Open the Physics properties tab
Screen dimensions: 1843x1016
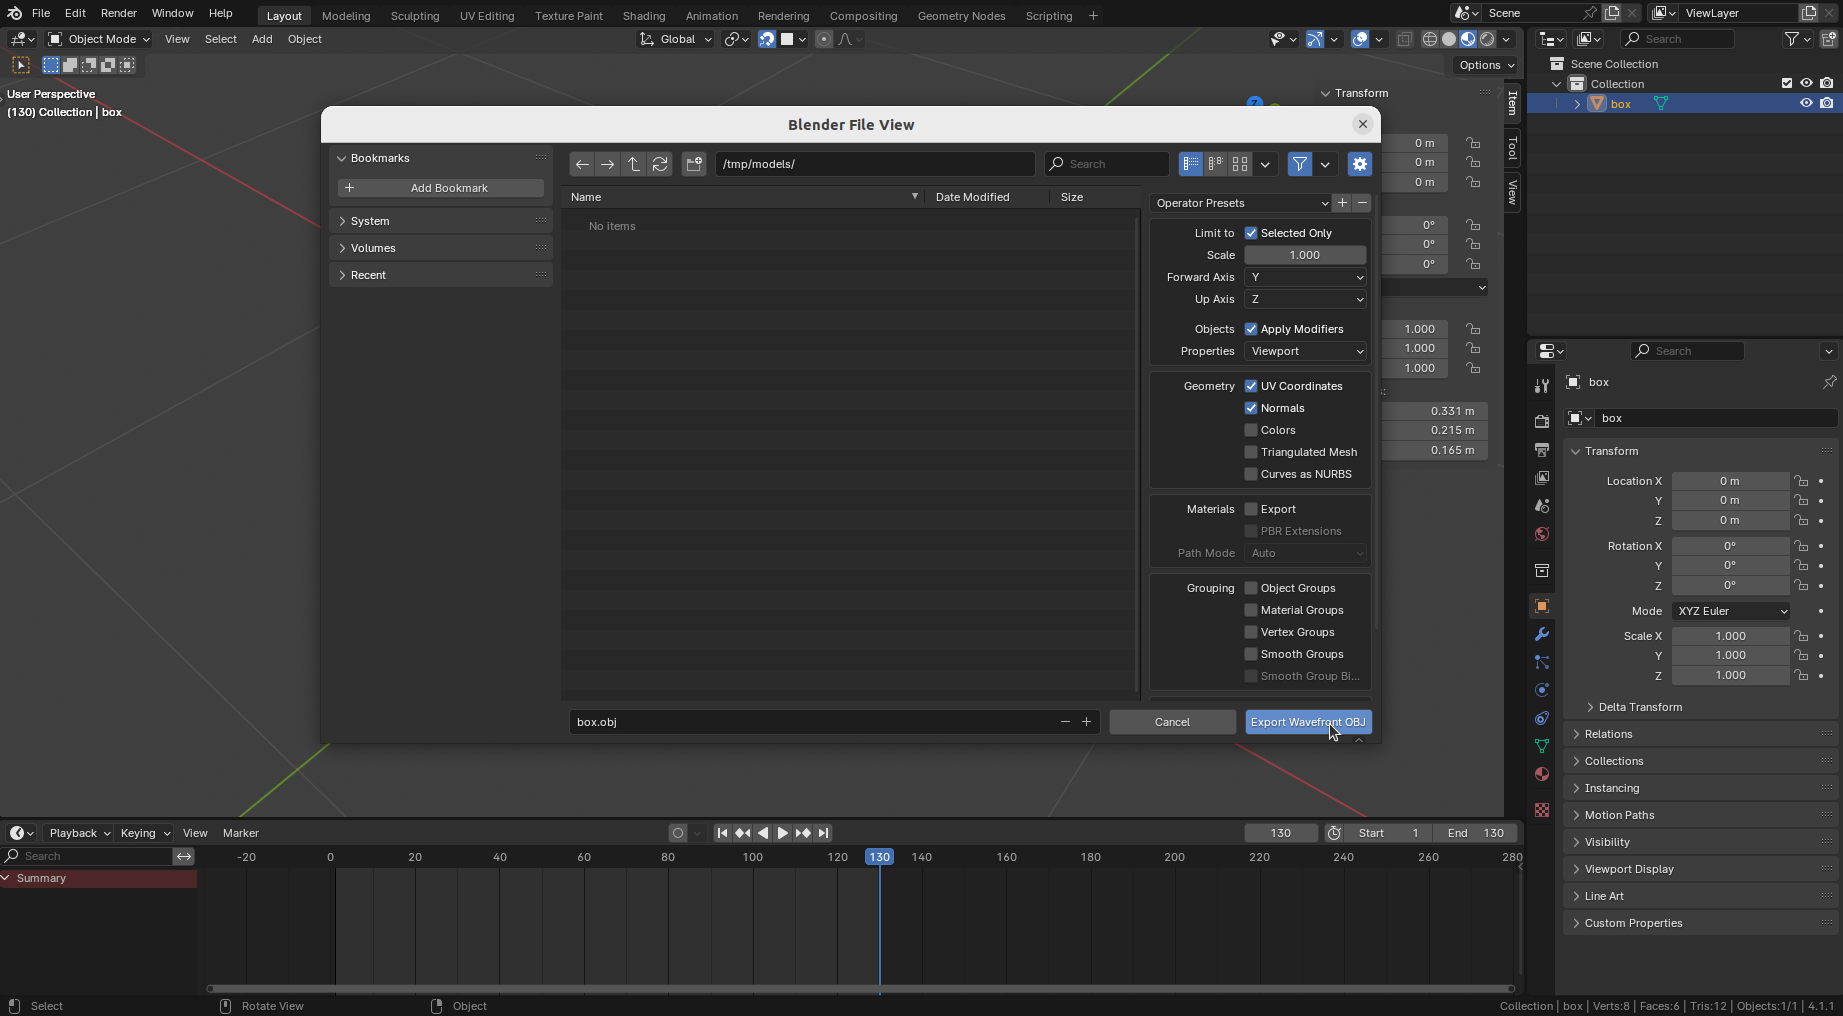pyautogui.click(x=1542, y=690)
